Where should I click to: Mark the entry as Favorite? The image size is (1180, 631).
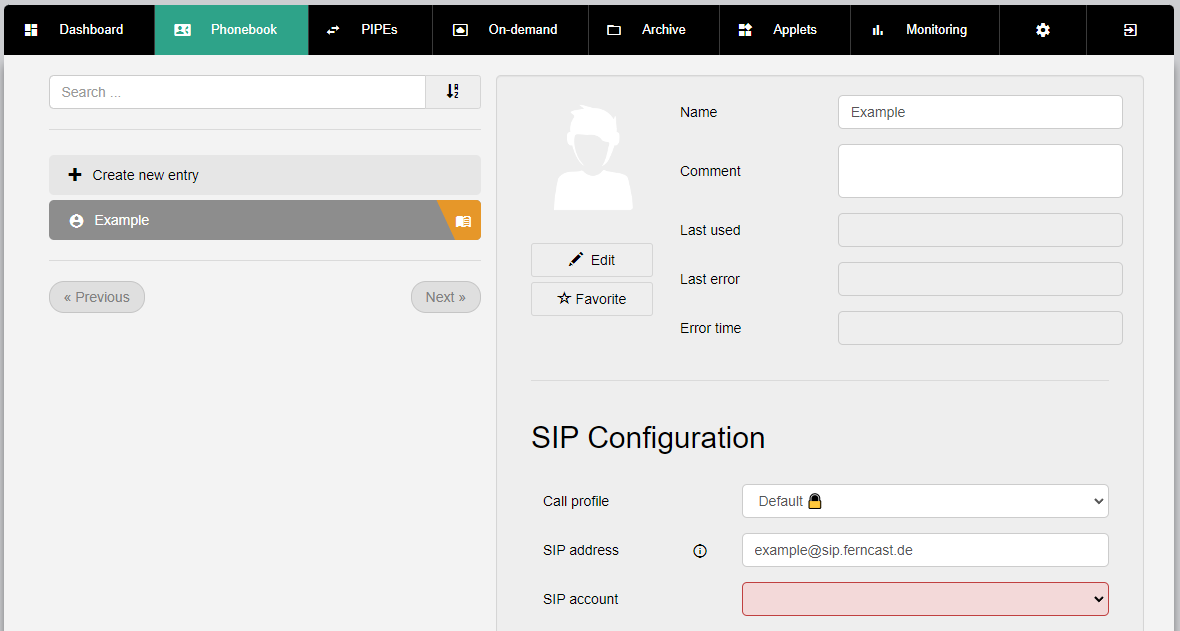tap(592, 299)
